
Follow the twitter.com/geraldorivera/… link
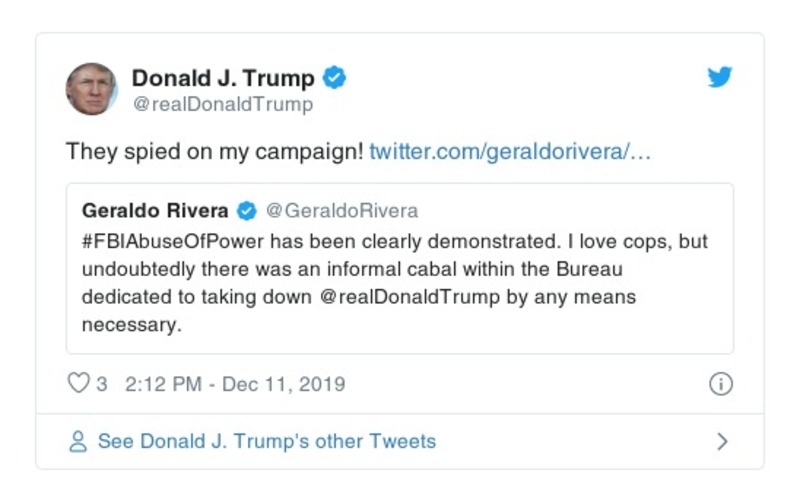tap(510, 152)
